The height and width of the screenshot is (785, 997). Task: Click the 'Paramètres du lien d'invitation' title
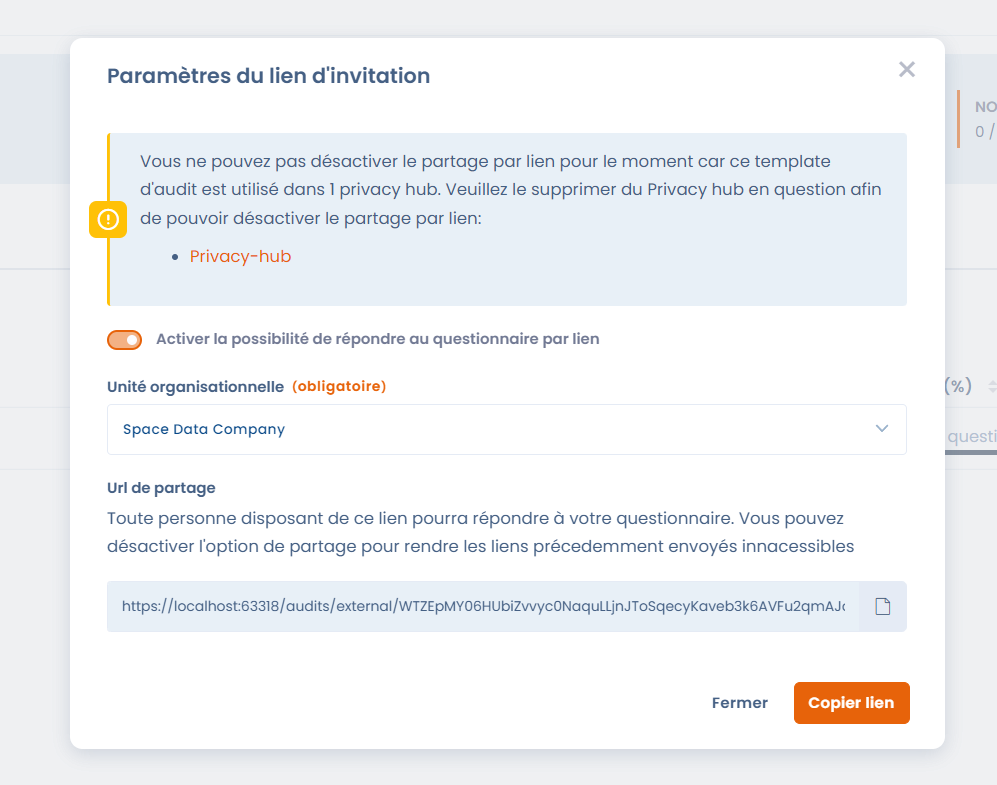pyautogui.click(x=268, y=76)
